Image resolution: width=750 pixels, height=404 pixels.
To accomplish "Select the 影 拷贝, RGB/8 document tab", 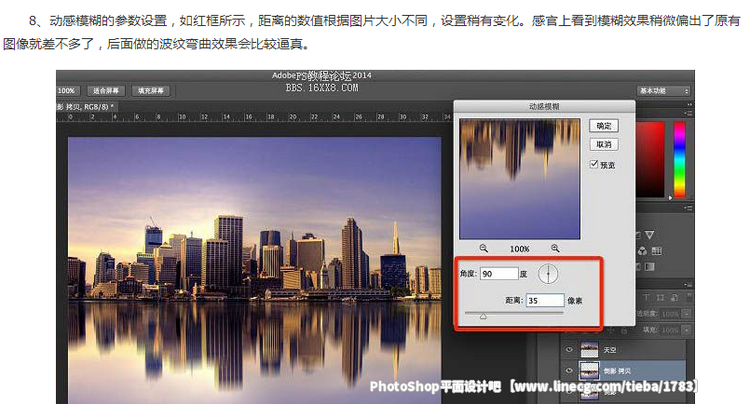I will [x=87, y=107].
